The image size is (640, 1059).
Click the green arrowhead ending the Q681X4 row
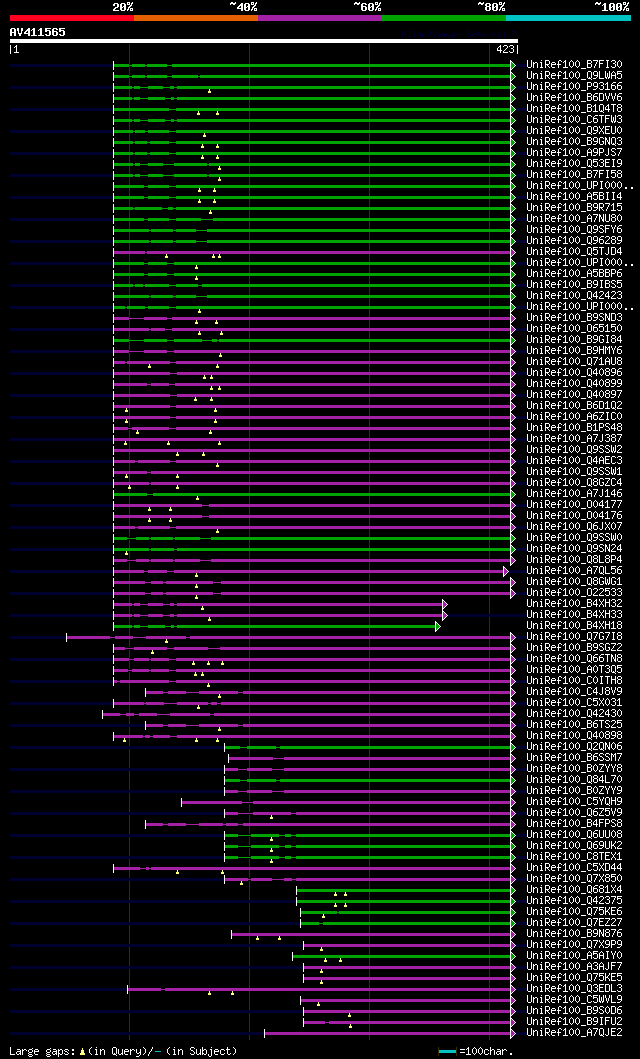coord(513,890)
